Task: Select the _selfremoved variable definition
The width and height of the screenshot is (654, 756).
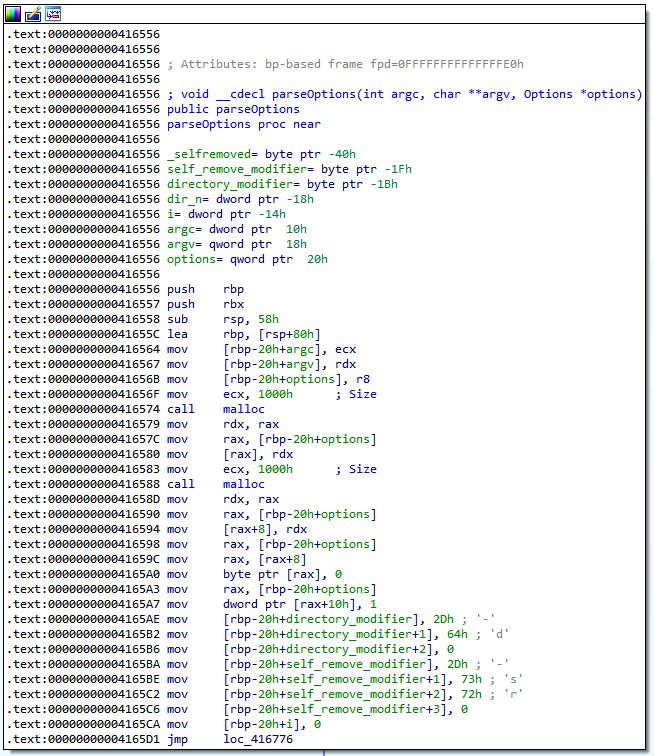Action: coord(261,154)
